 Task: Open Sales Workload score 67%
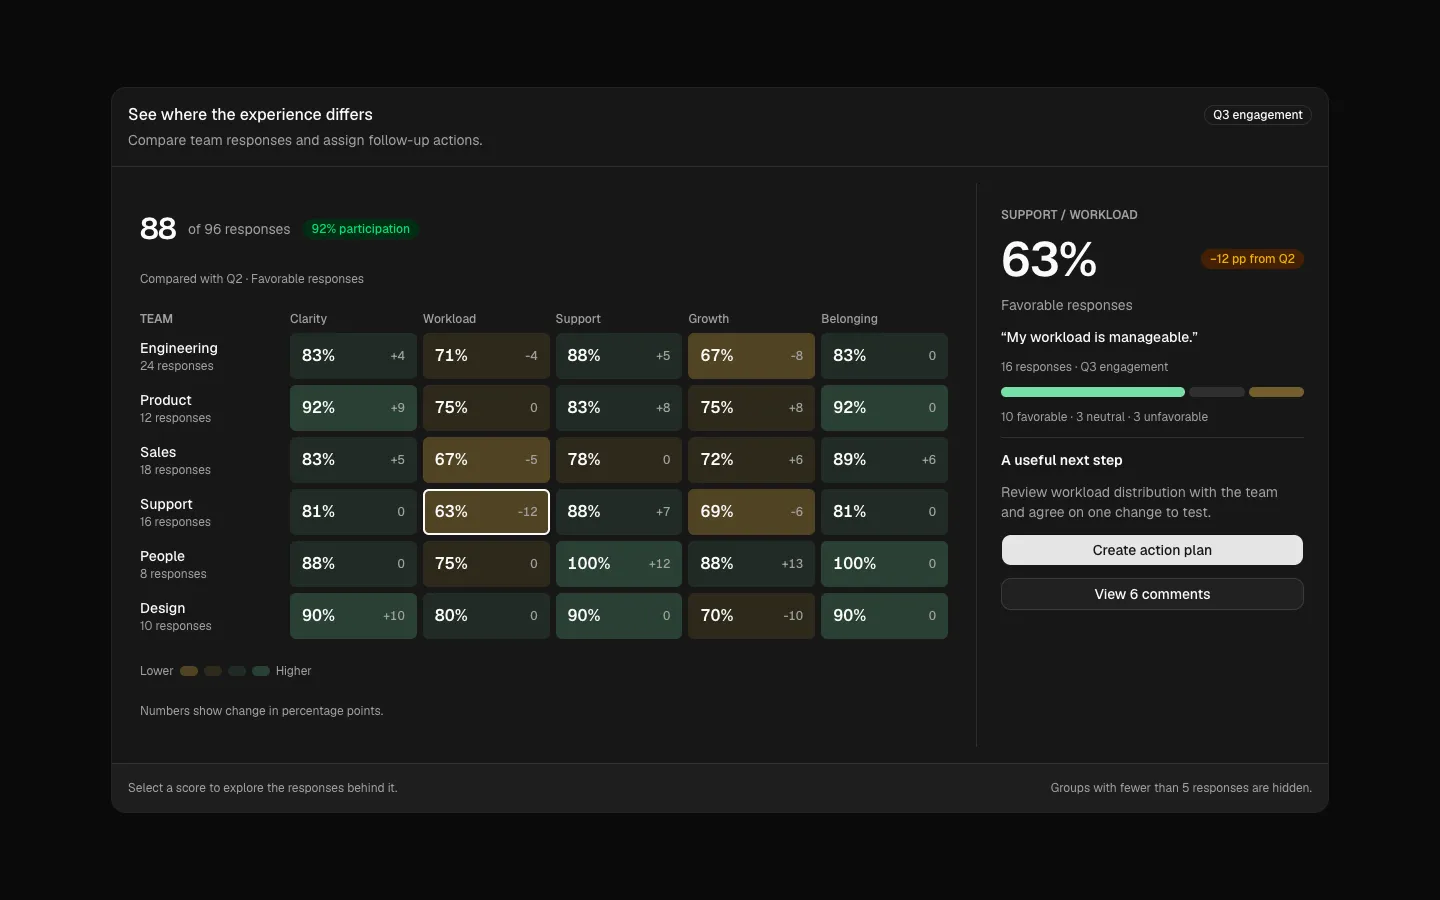click(486, 460)
